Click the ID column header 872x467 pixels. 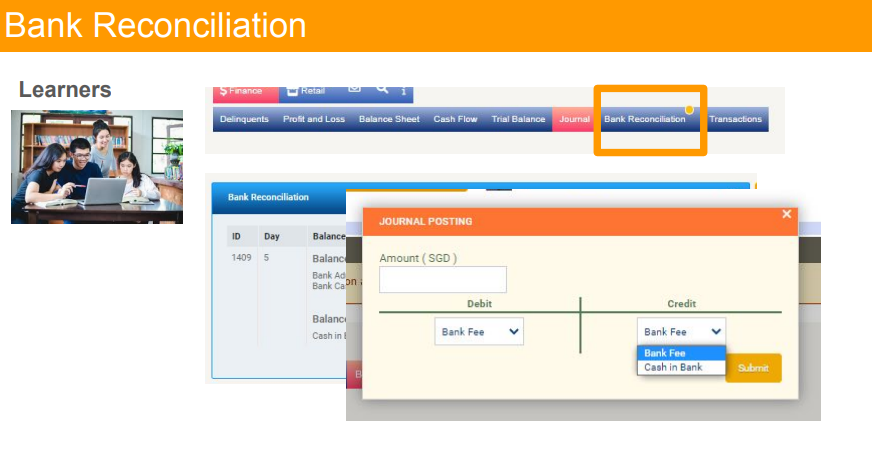tap(236, 236)
